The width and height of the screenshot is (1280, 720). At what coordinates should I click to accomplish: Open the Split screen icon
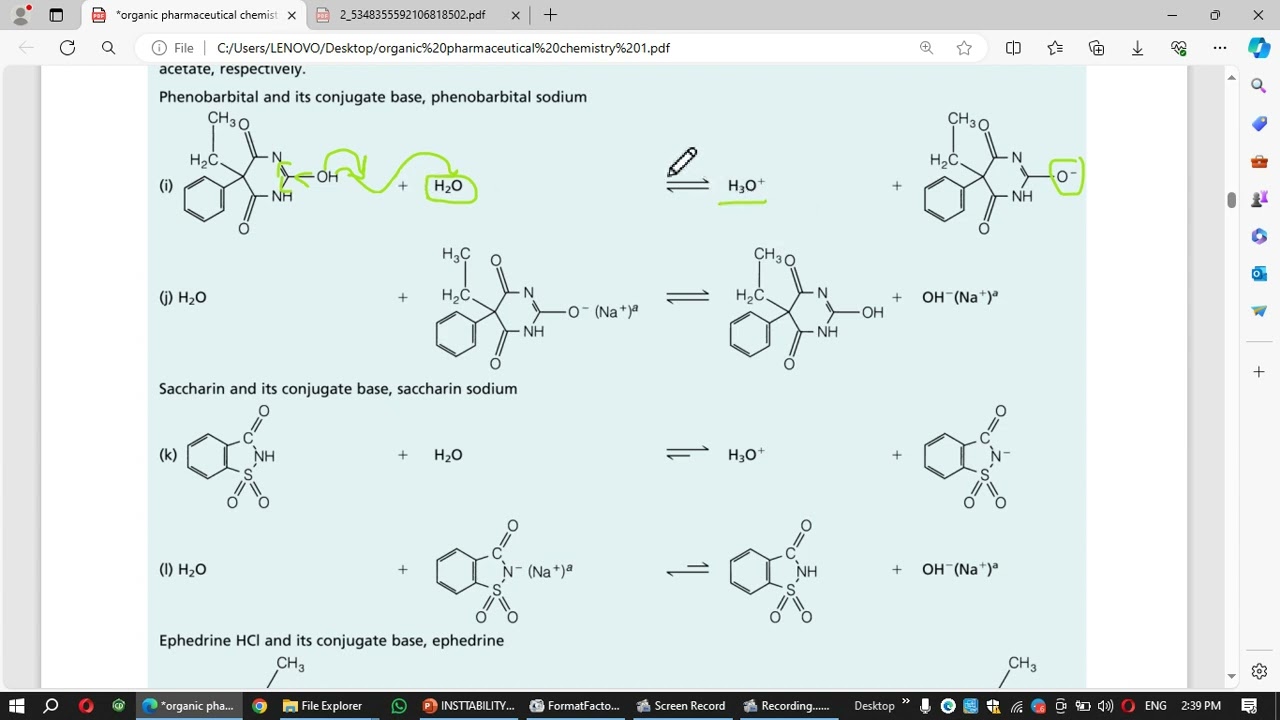tap(1013, 47)
